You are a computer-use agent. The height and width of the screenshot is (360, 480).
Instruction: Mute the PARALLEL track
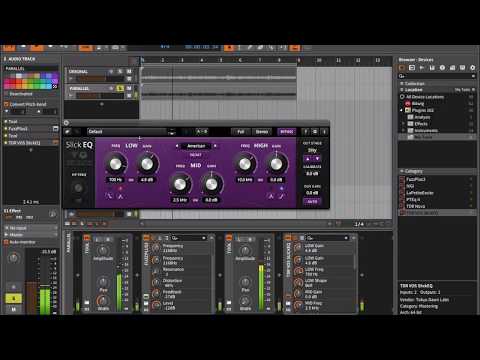(x=129, y=88)
